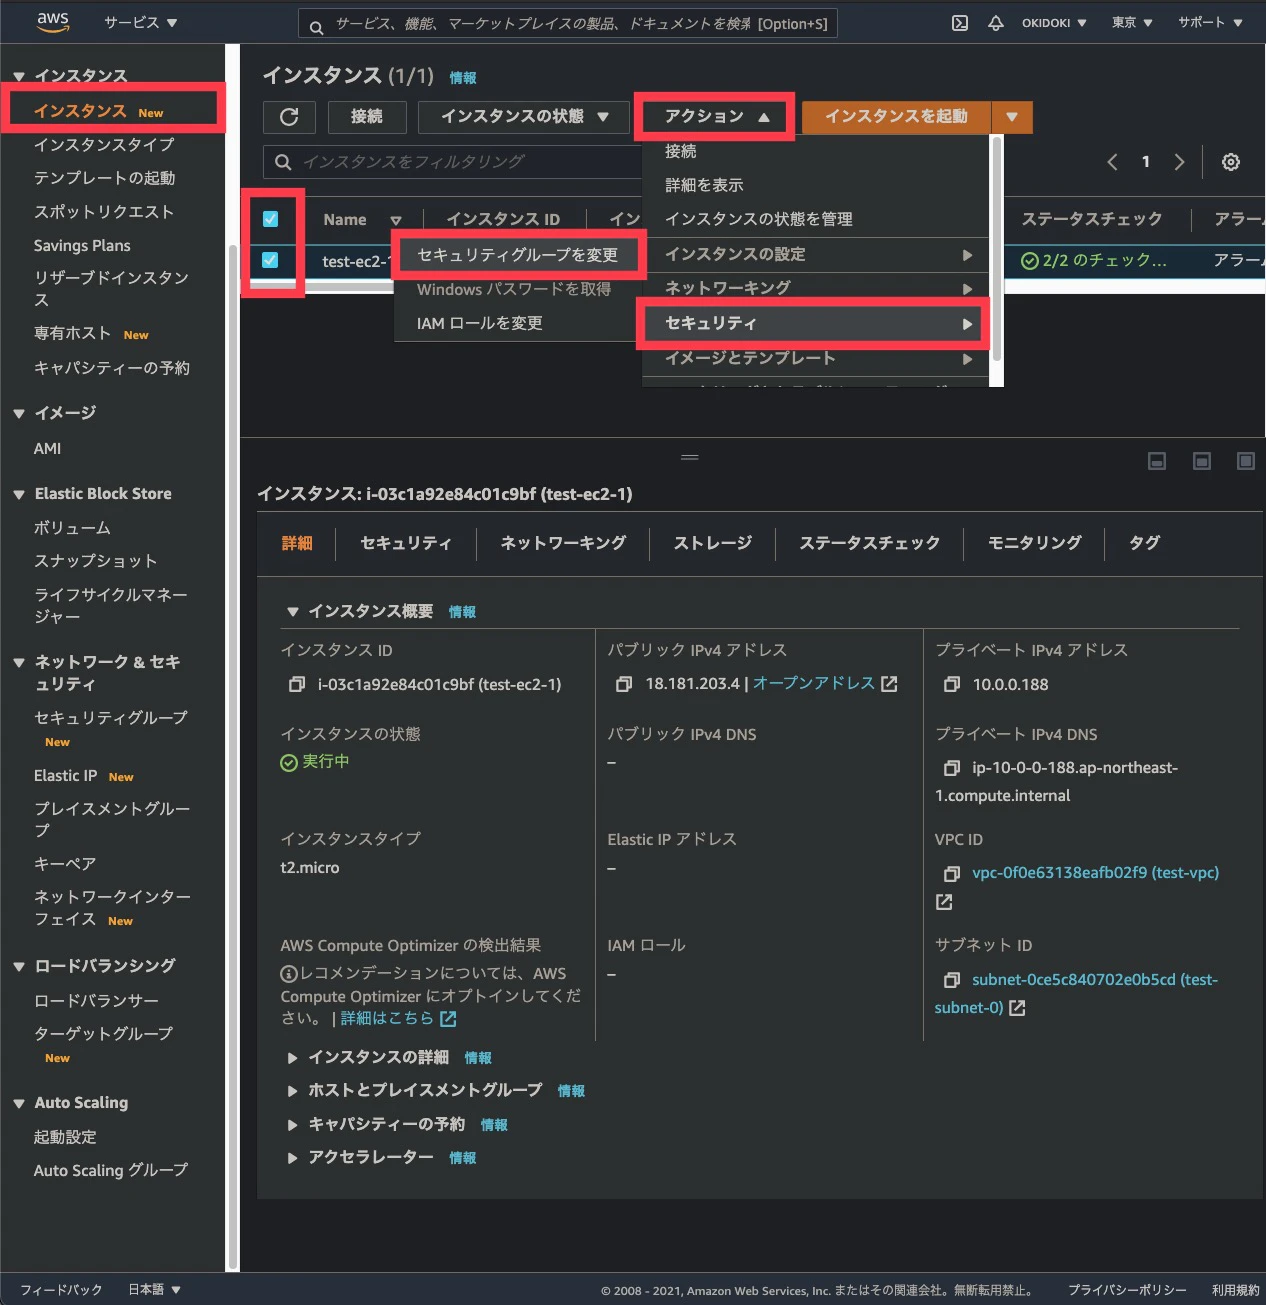The image size is (1266, 1305).
Task: Open セキュリティグループ in sidebar
Action: tap(111, 718)
